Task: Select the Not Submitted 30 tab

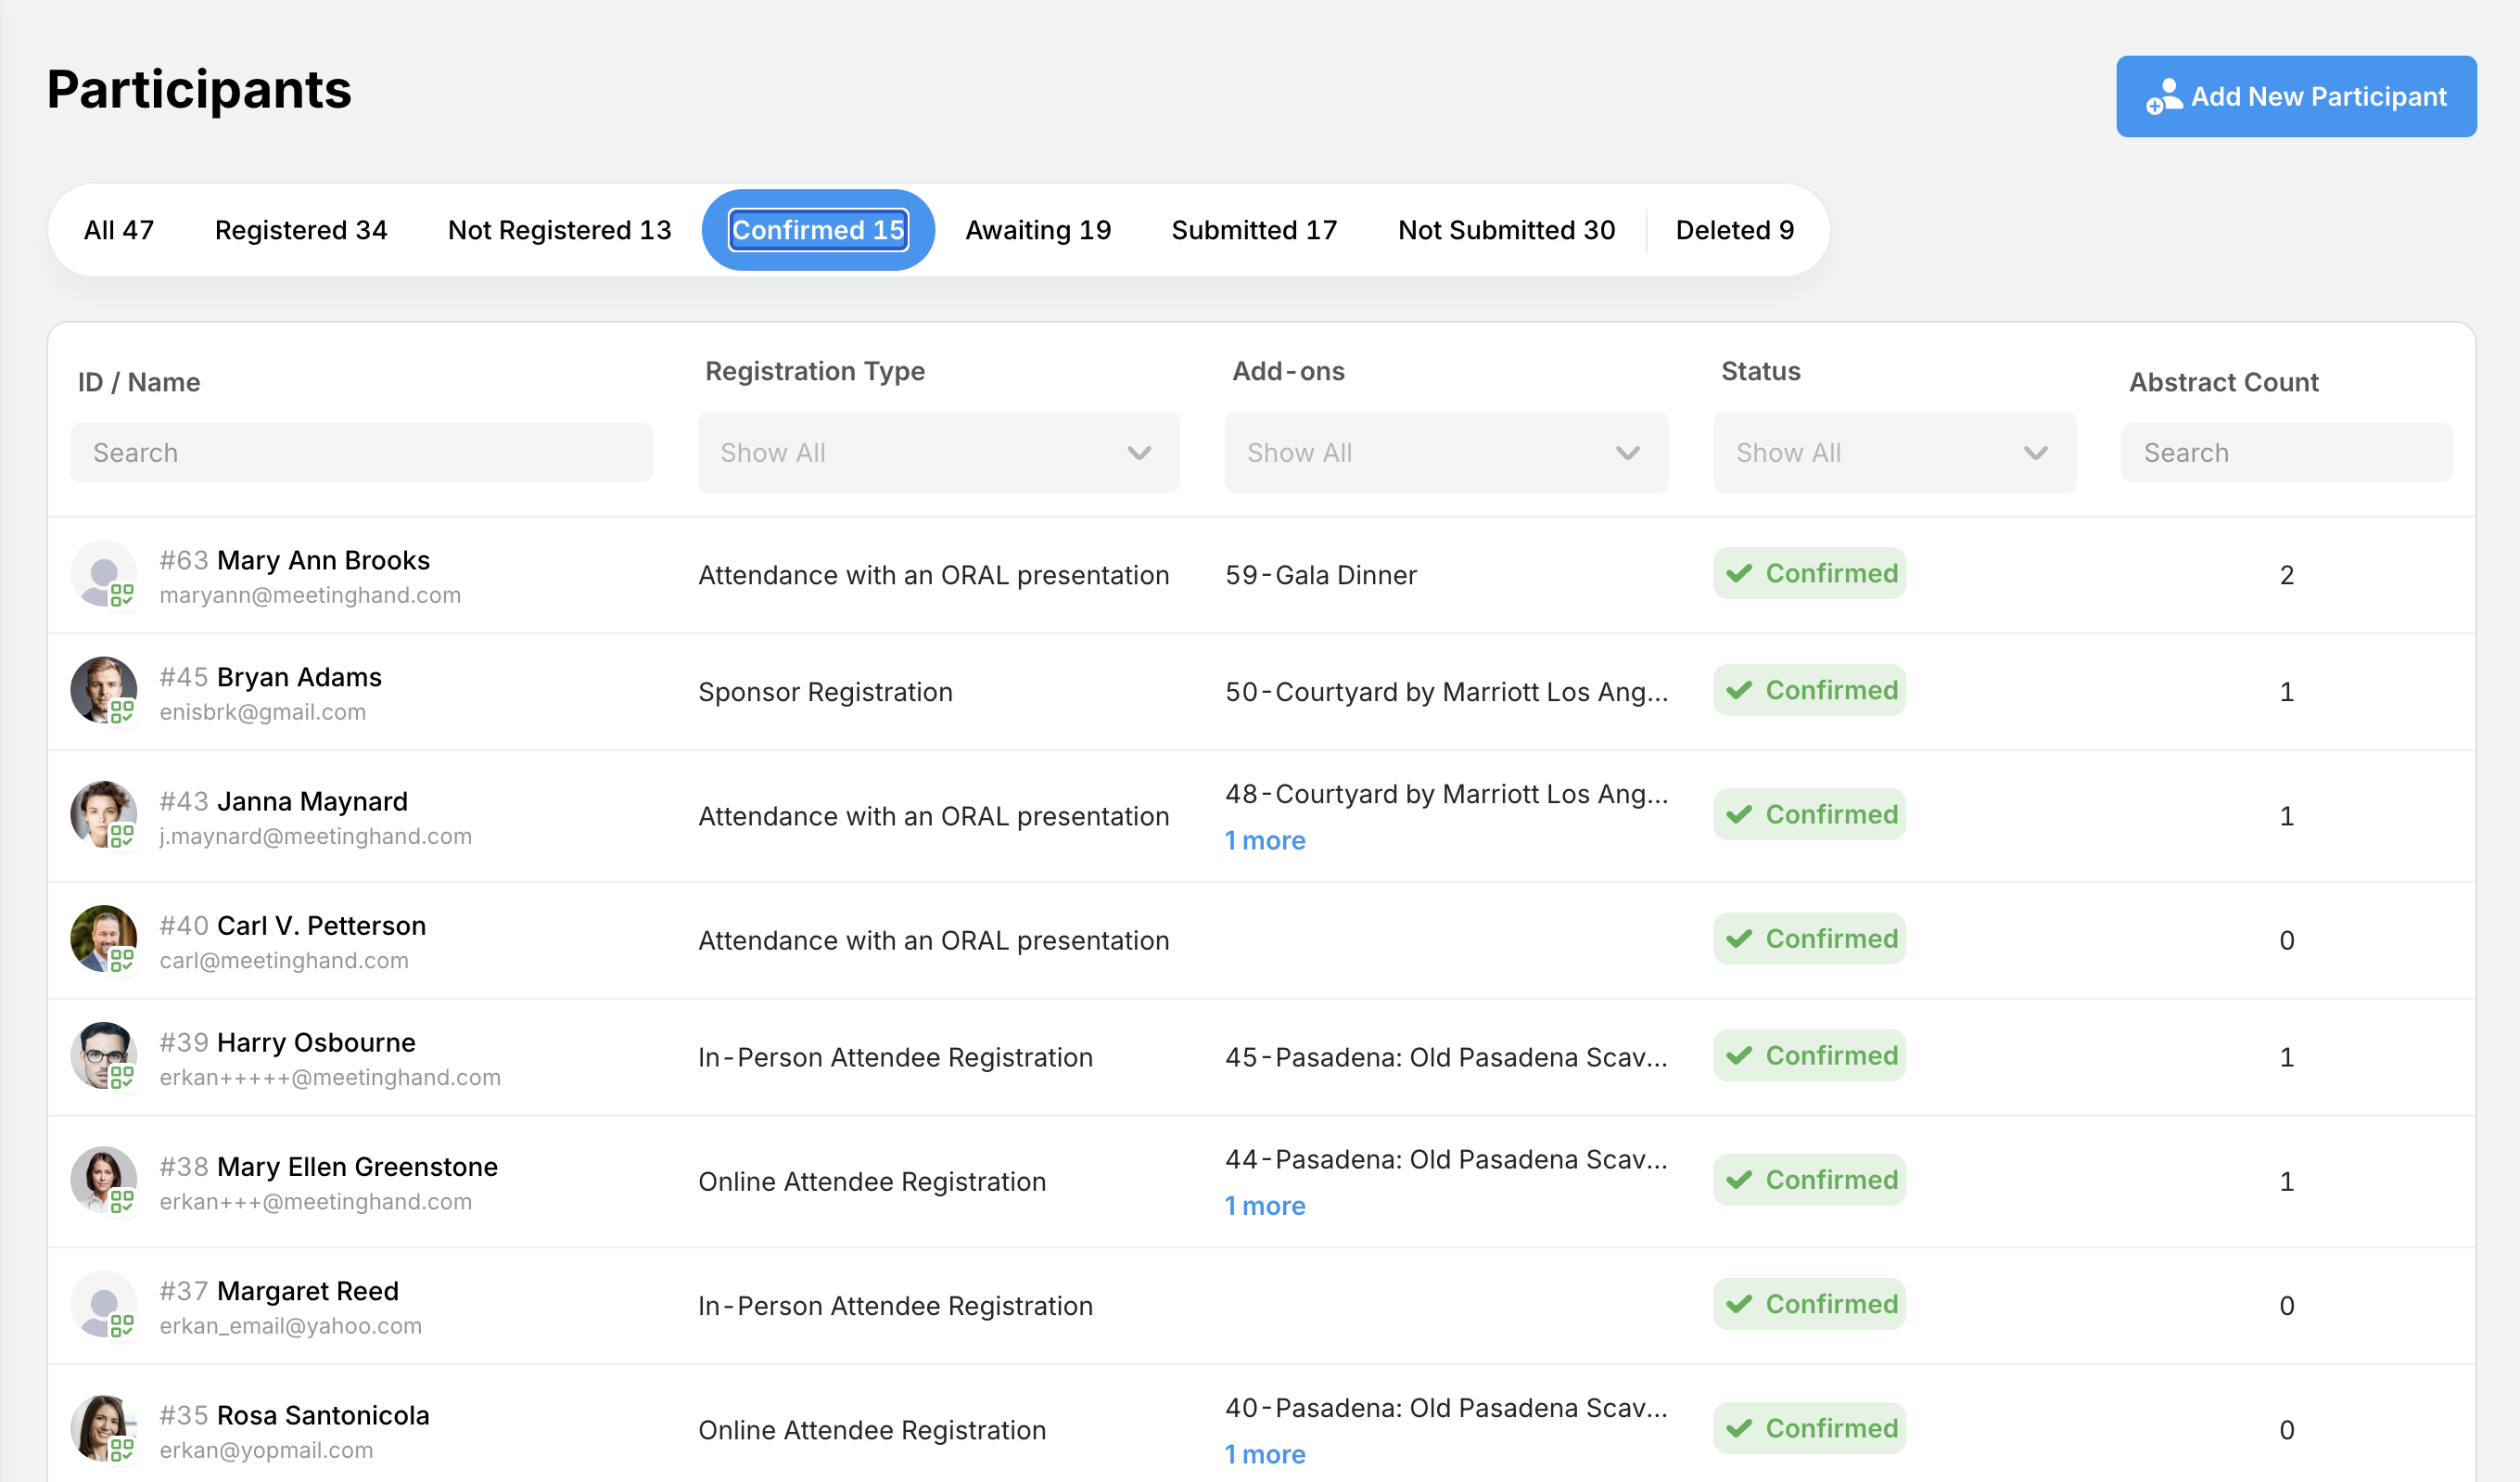Action: (x=1505, y=230)
